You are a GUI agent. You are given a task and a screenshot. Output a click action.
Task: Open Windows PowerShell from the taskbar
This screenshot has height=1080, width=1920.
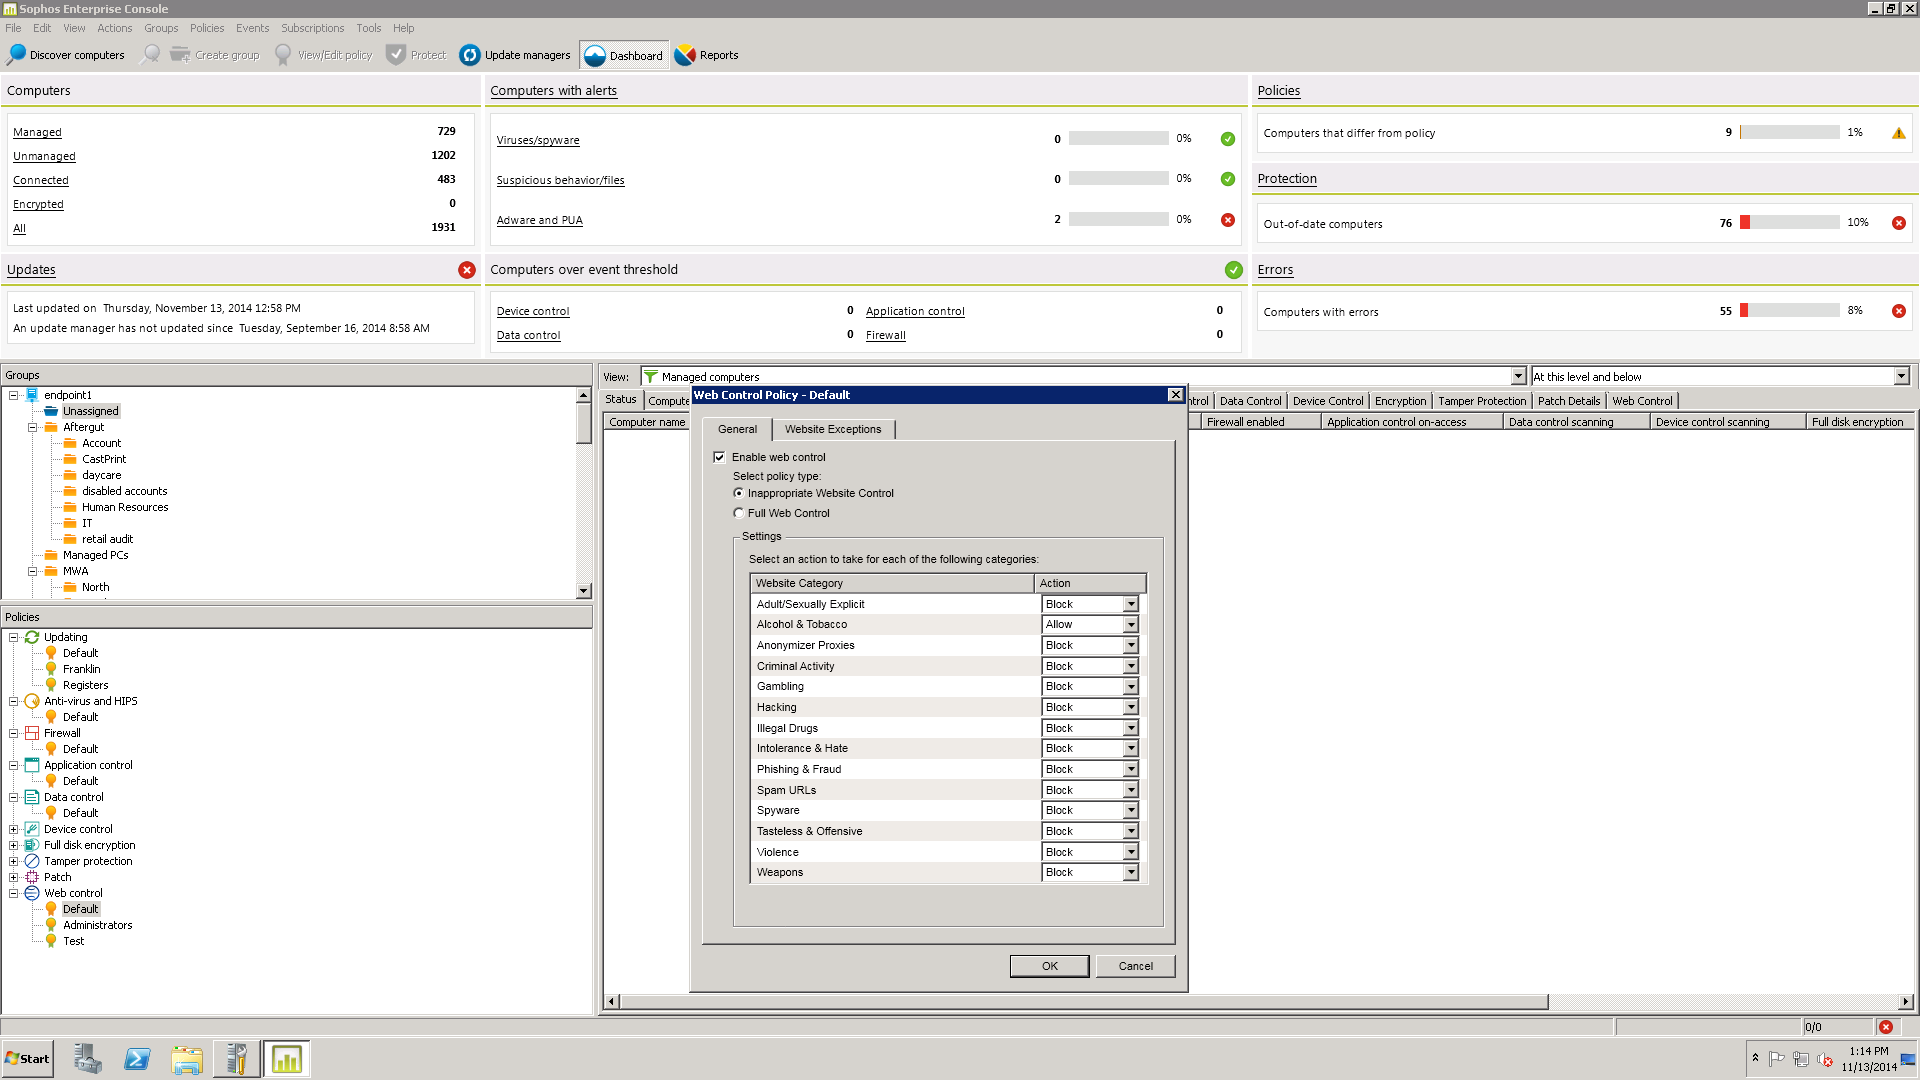pos(137,1059)
